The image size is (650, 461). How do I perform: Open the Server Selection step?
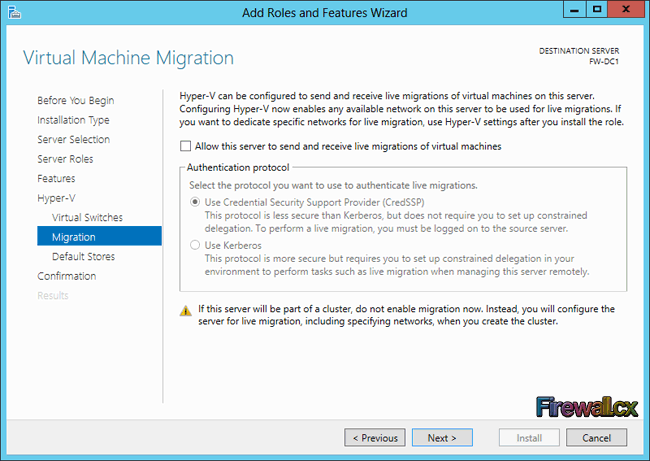[74, 140]
